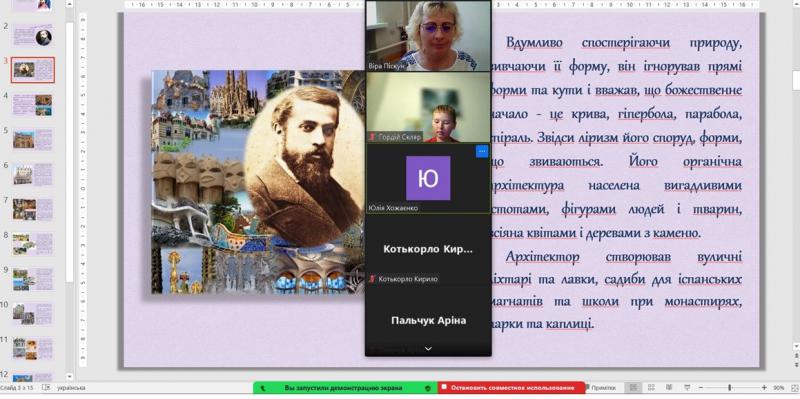The width and height of the screenshot is (800, 399).
Task: Select the Котькорло Кир... participant name
Action: 428,250
